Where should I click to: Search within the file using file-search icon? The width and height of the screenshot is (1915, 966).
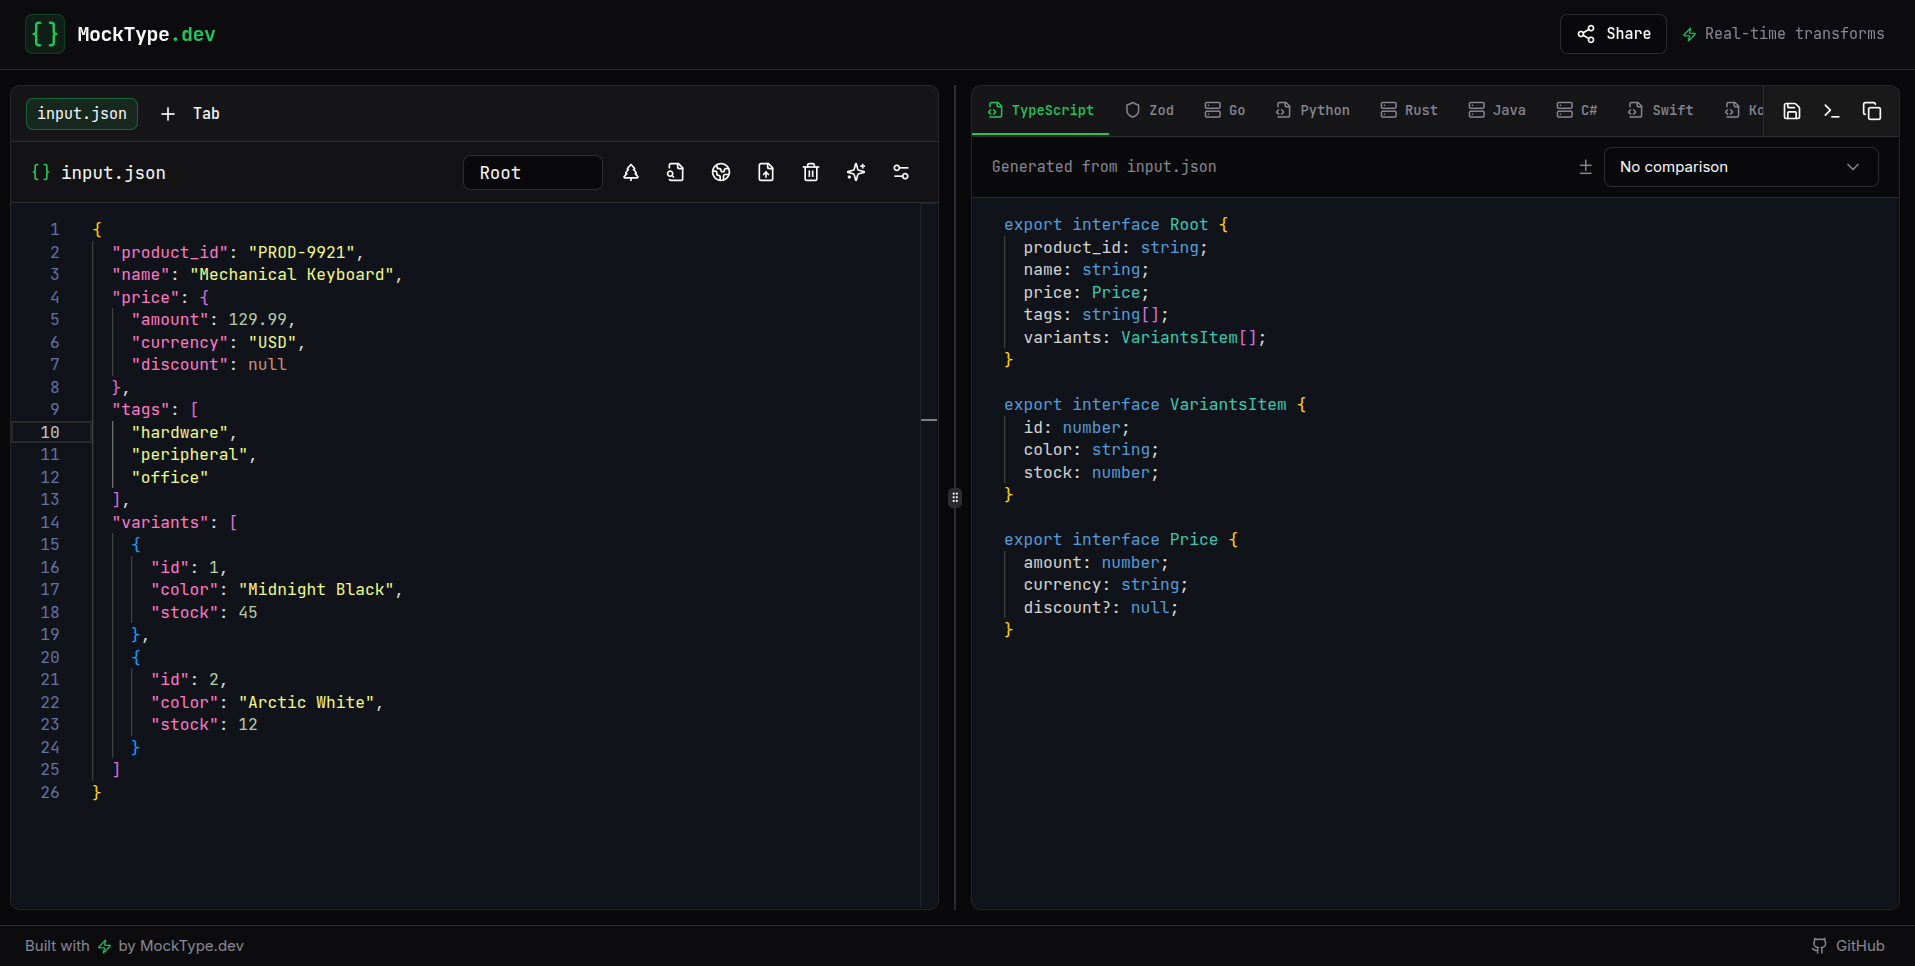point(675,172)
